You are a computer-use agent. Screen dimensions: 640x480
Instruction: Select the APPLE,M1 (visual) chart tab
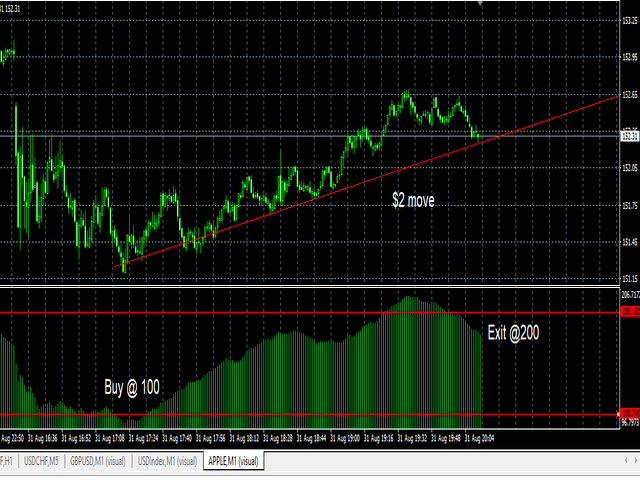coord(233,461)
